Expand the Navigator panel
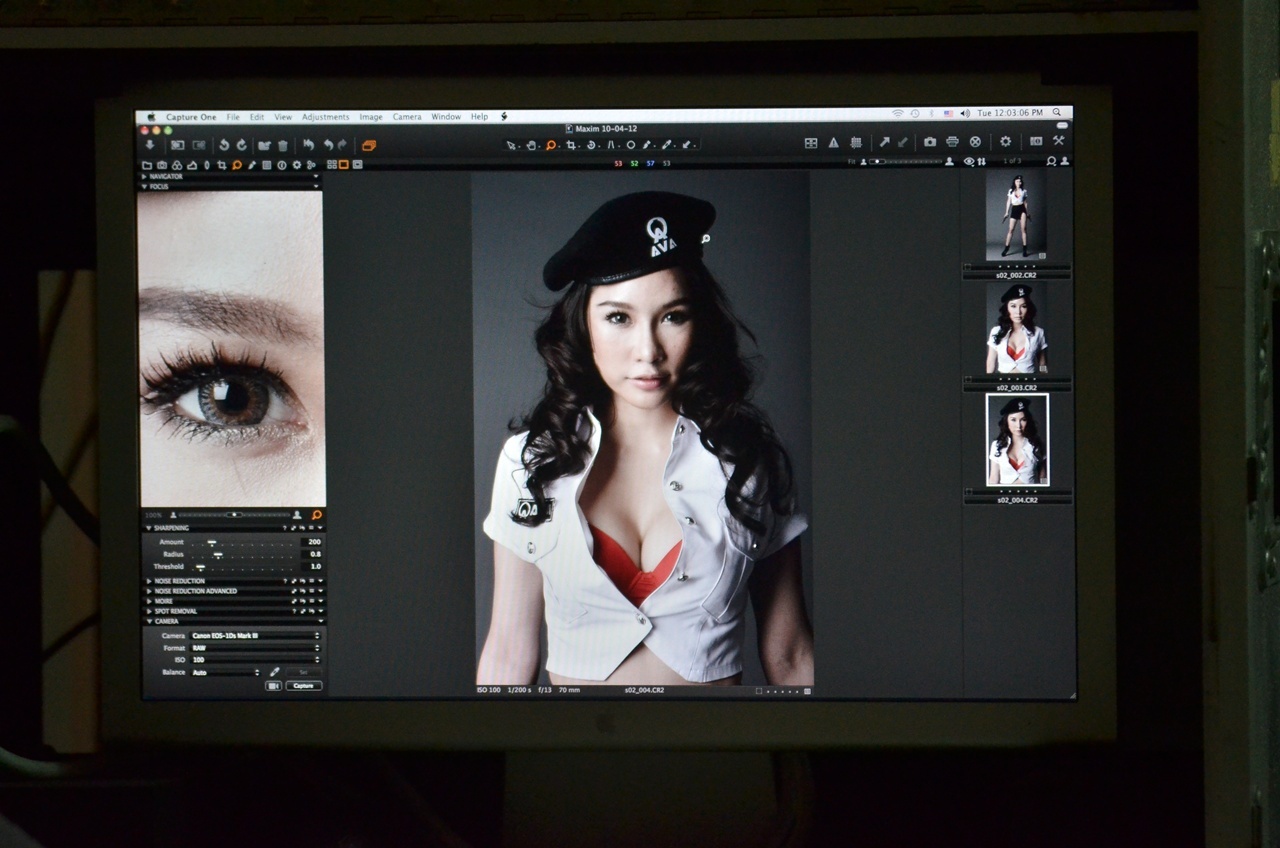Image resolution: width=1280 pixels, height=848 pixels. (x=143, y=176)
